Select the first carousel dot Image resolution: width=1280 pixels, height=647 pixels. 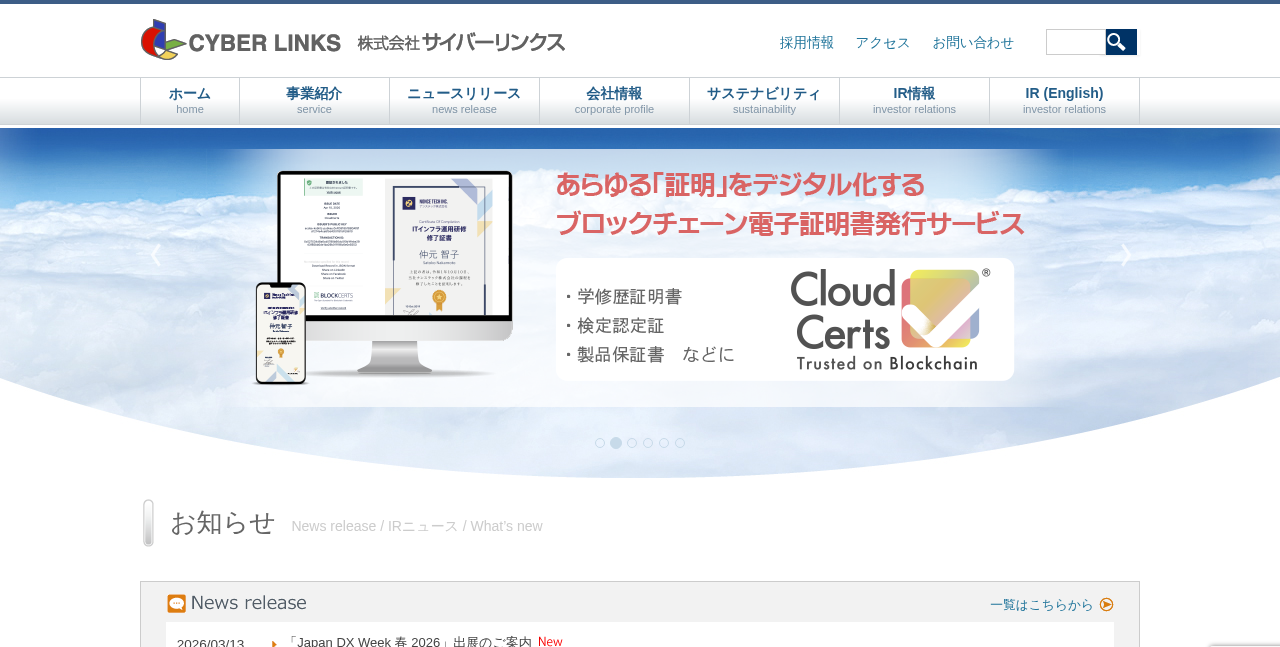click(x=600, y=443)
